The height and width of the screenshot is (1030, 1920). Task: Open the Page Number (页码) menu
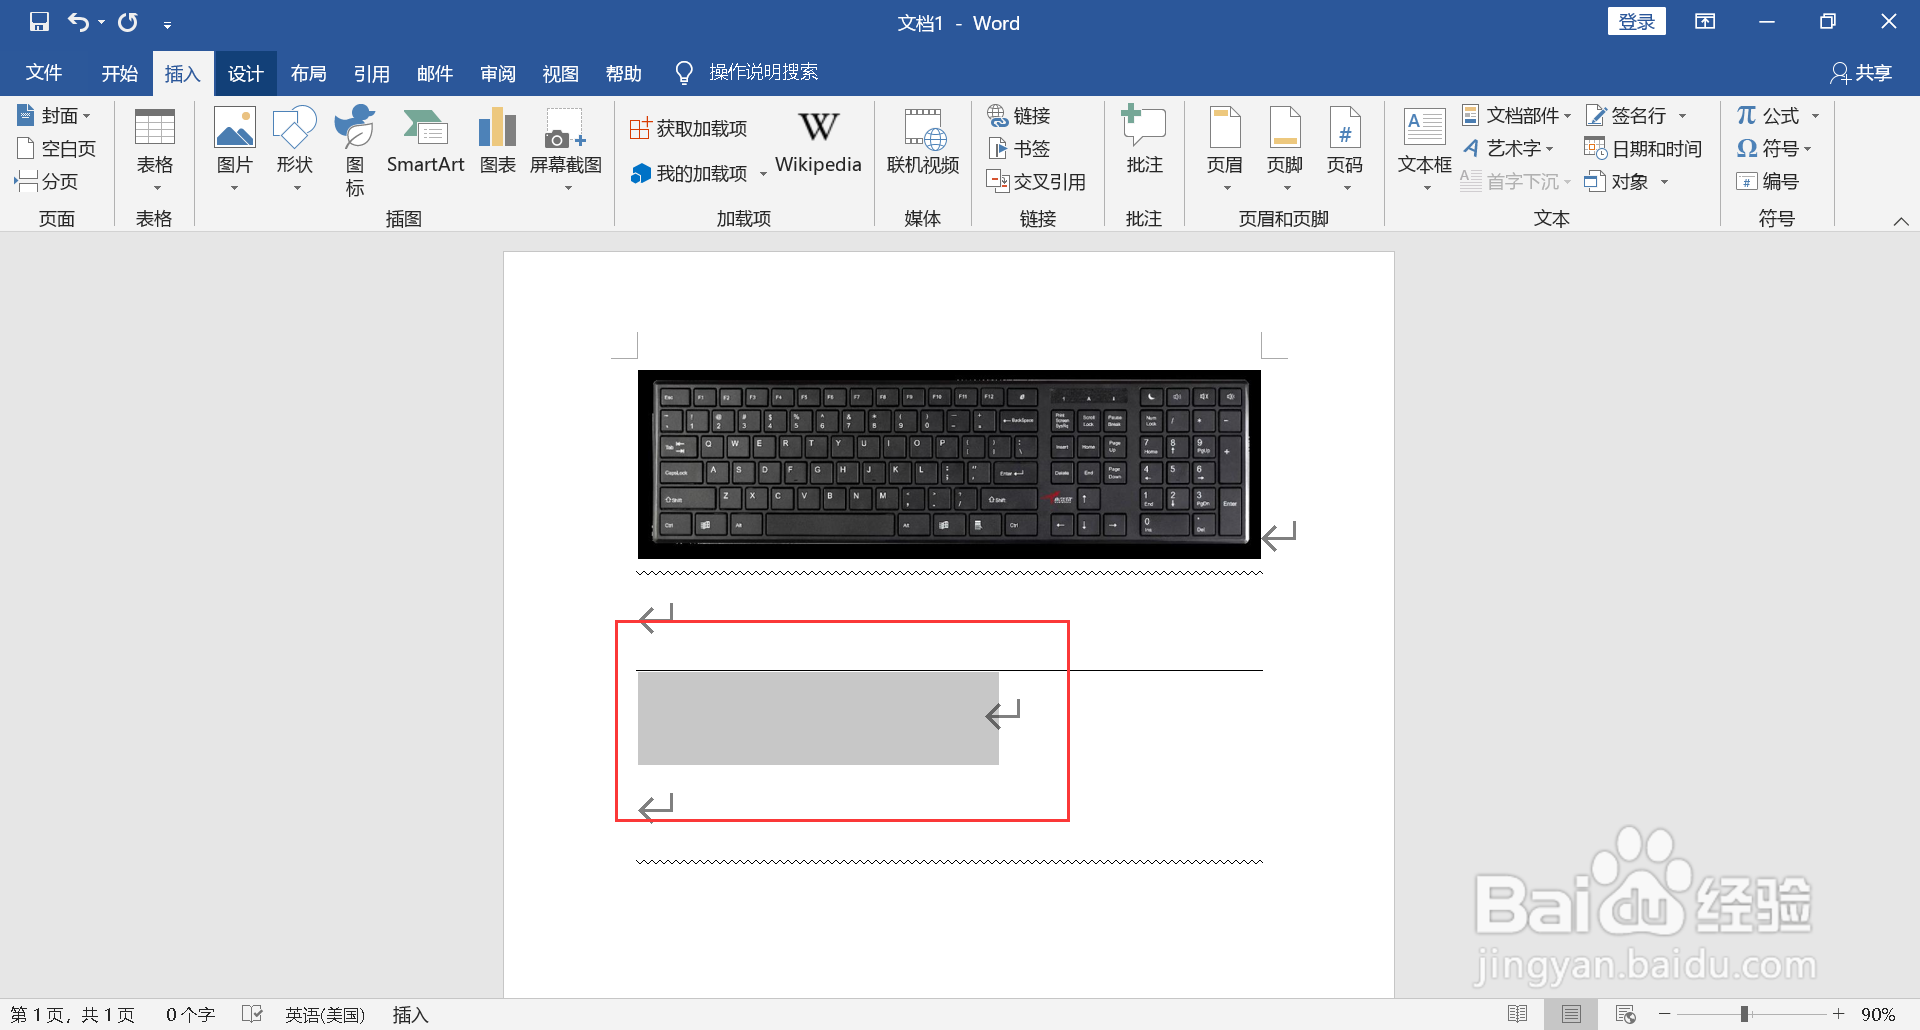tap(1345, 150)
